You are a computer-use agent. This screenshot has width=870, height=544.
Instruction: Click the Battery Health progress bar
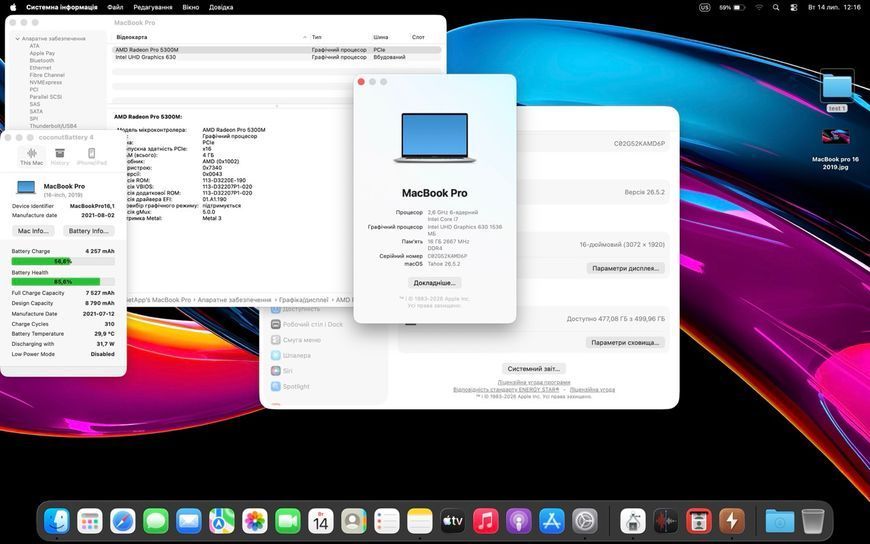point(63,282)
